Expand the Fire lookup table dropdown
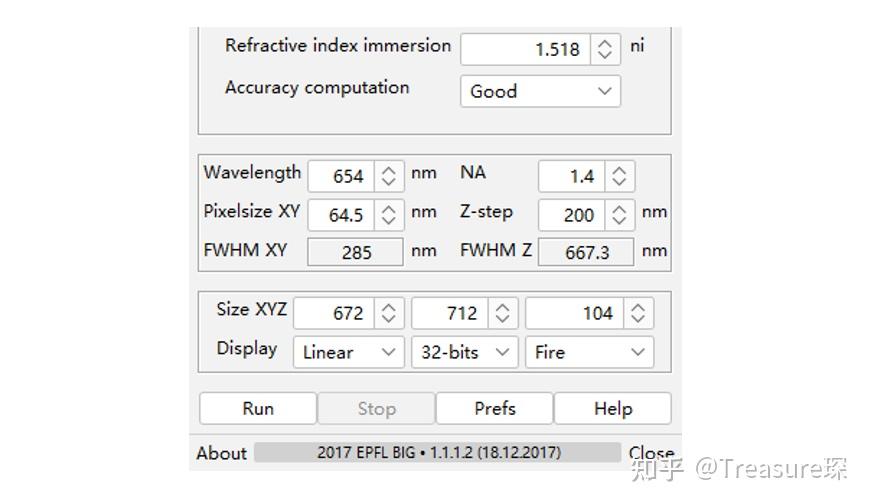Viewport: 869px width, 504px height. (589, 352)
